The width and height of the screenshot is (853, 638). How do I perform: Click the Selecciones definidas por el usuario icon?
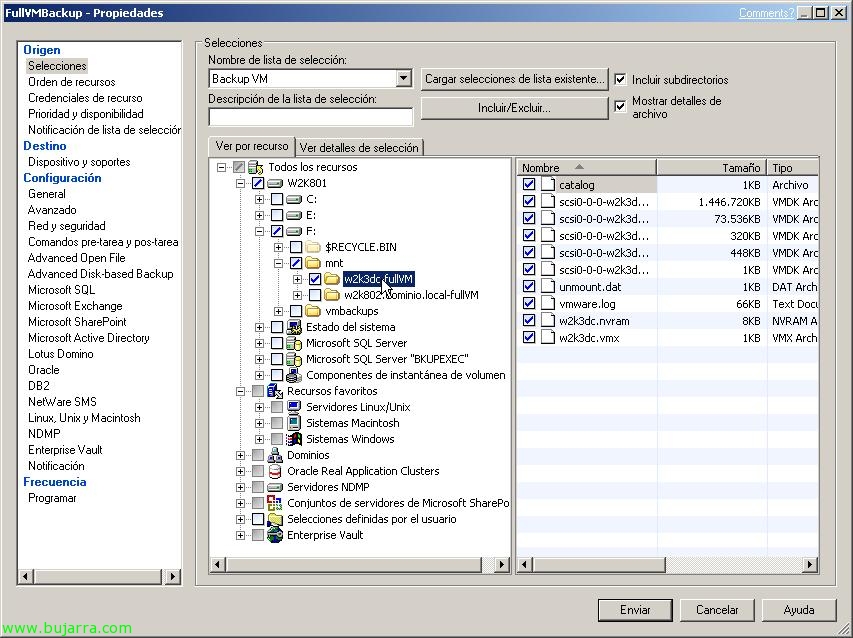point(275,519)
